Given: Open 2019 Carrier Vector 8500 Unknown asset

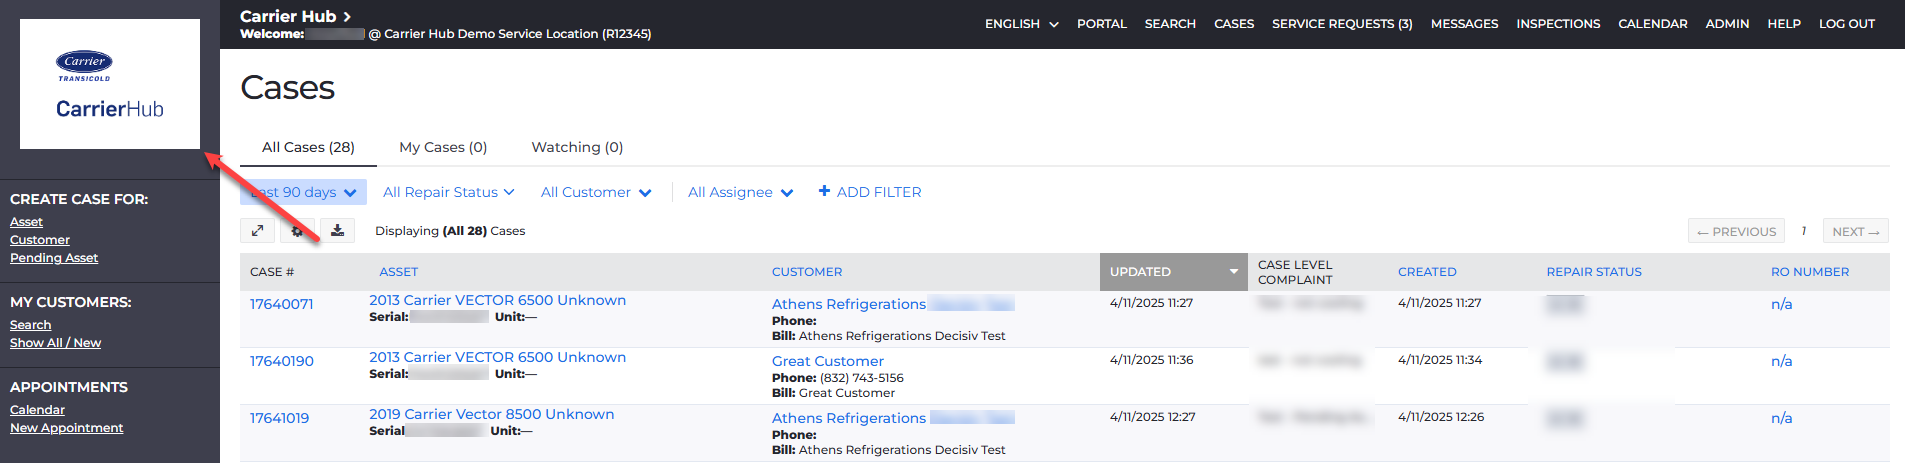Looking at the screenshot, I should point(491,414).
